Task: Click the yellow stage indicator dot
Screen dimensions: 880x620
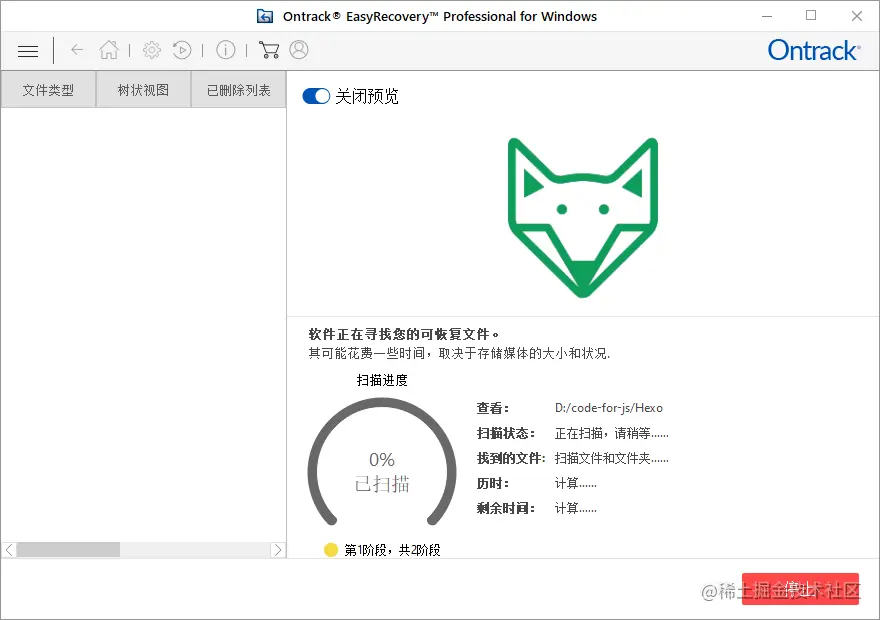Action: click(331, 550)
